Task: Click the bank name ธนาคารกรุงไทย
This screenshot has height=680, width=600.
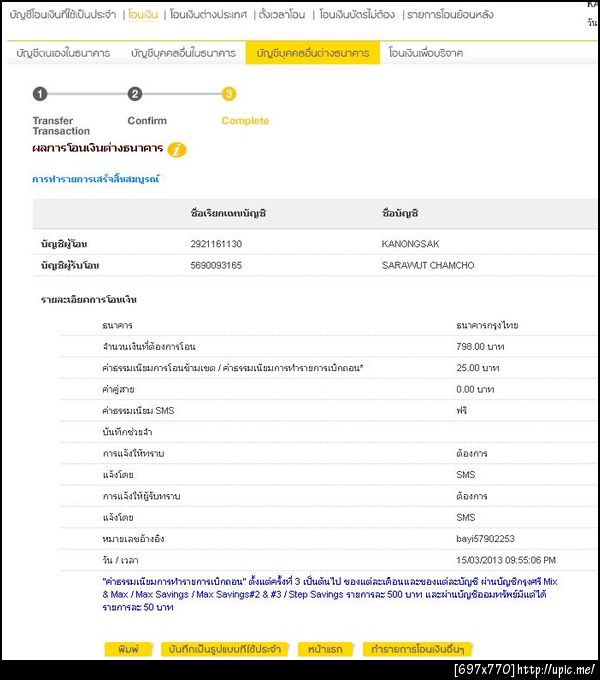Action: pyautogui.click(x=487, y=325)
